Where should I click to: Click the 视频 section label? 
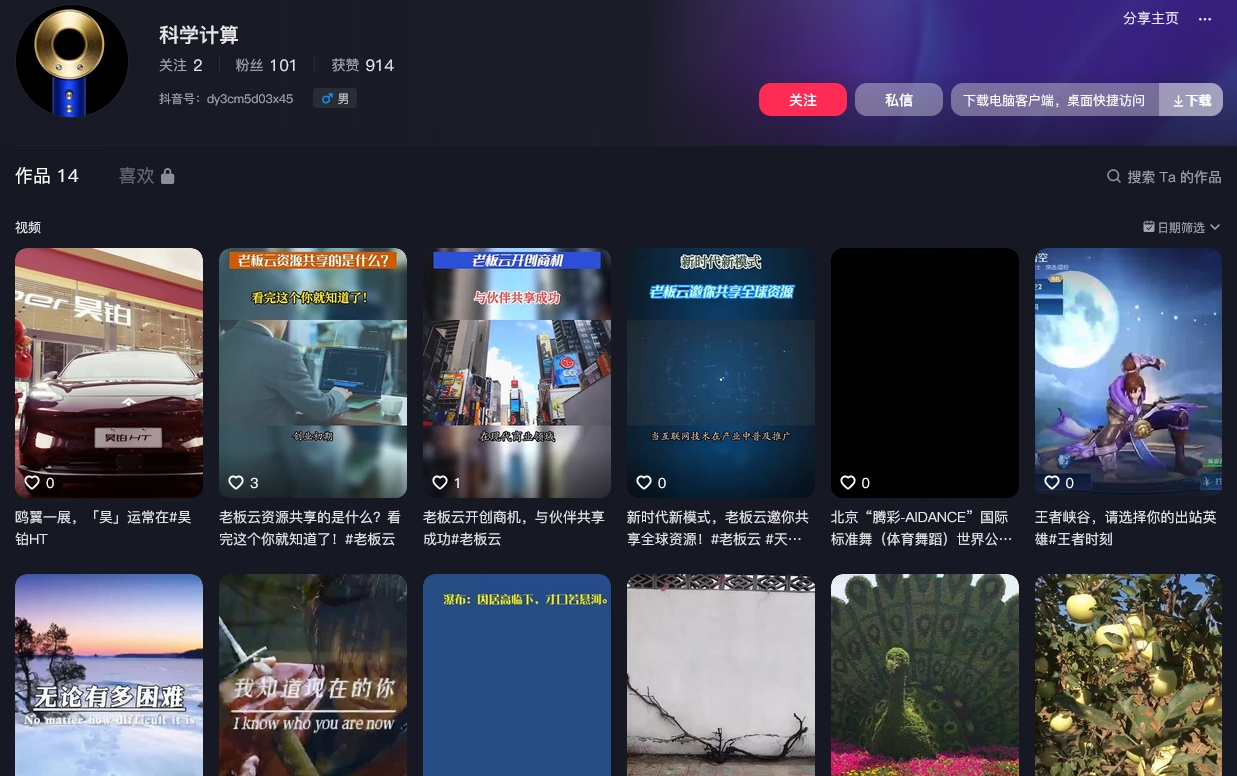28,227
